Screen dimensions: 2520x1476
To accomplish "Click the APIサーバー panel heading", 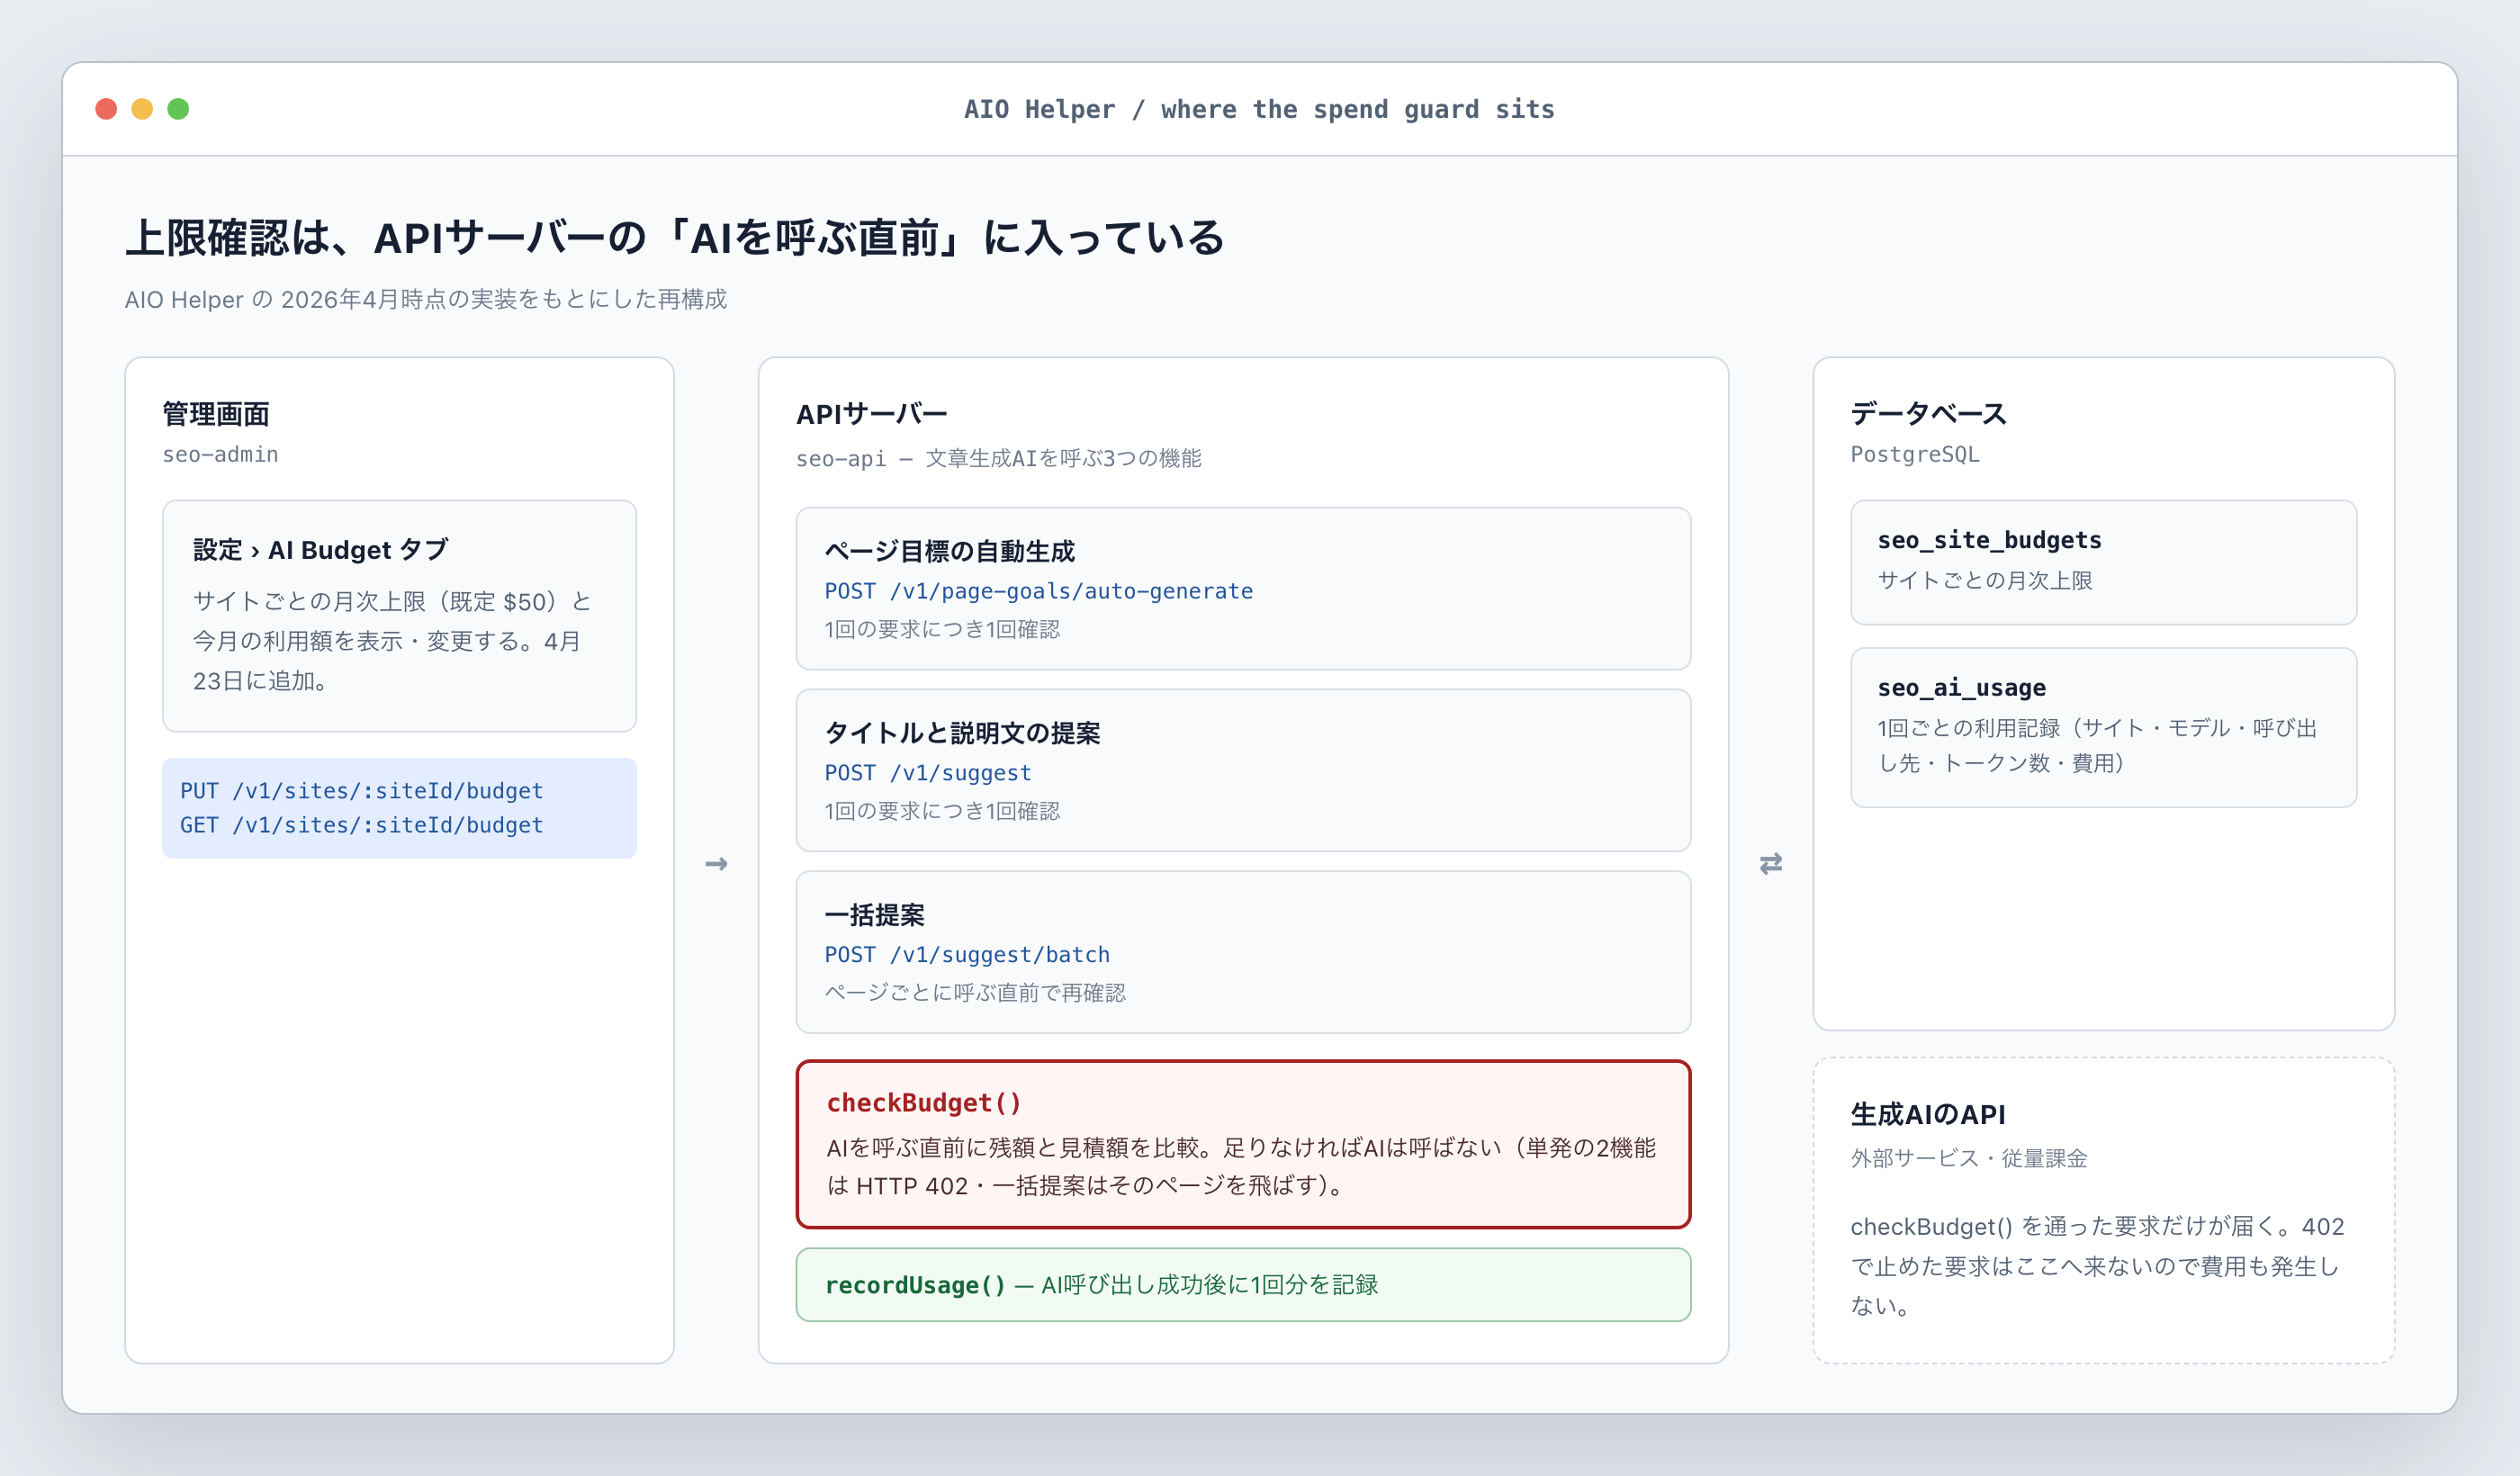I will pos(871,413).
